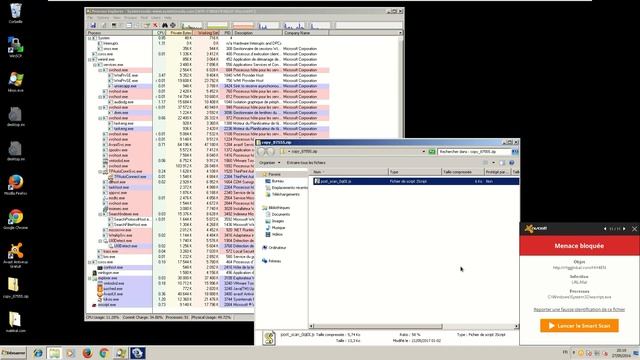This screenshot has height=360, width=640.
Task: Click the Back navigation arrow in Explorer window
Action: tap(262, 151)
